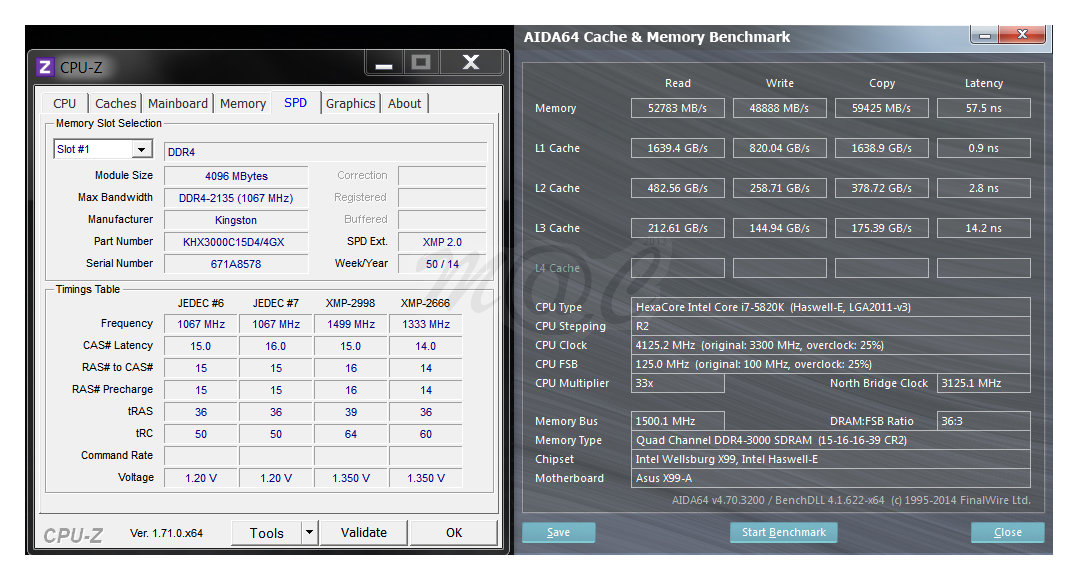The image size is (1078, 580).
Task: Click L2 Cache Read 482.56 GB/s result
Action: pos(677,188)
